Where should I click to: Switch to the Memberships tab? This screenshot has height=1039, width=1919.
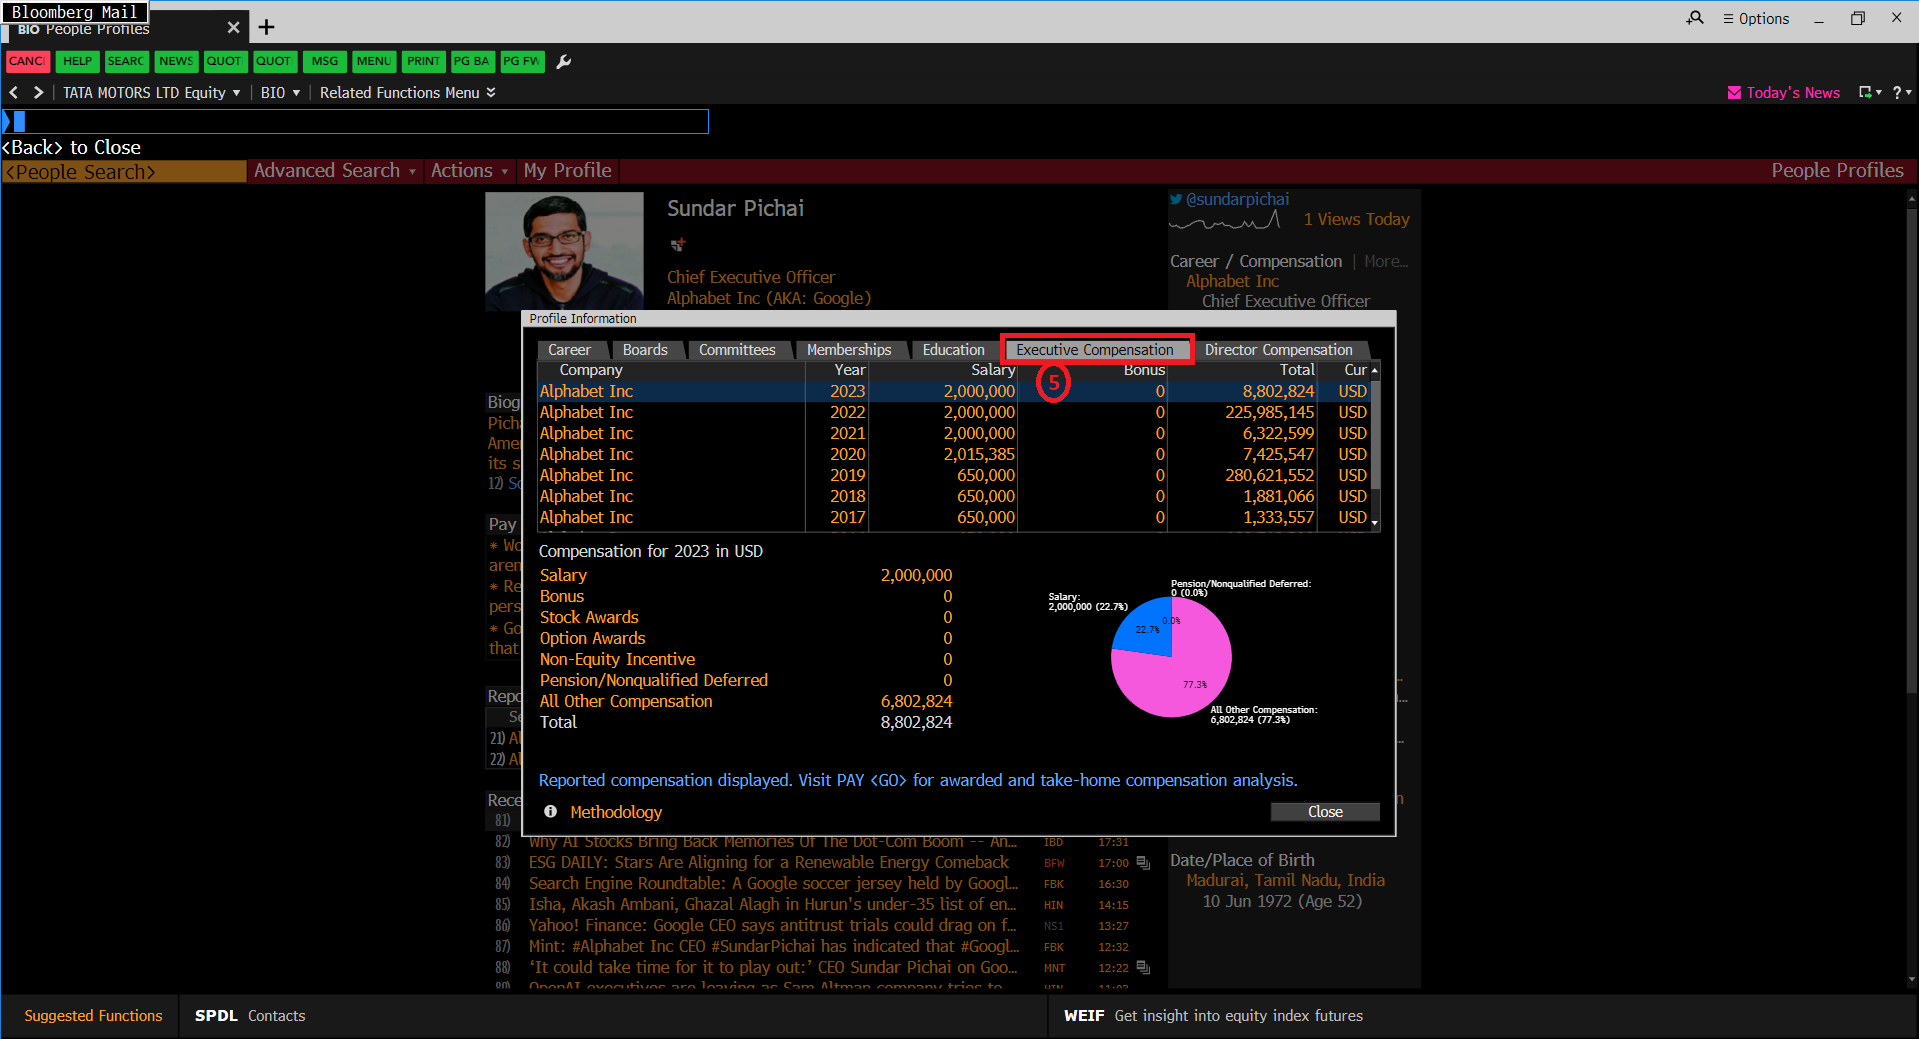pyautogui.click(x=849, y=350)
